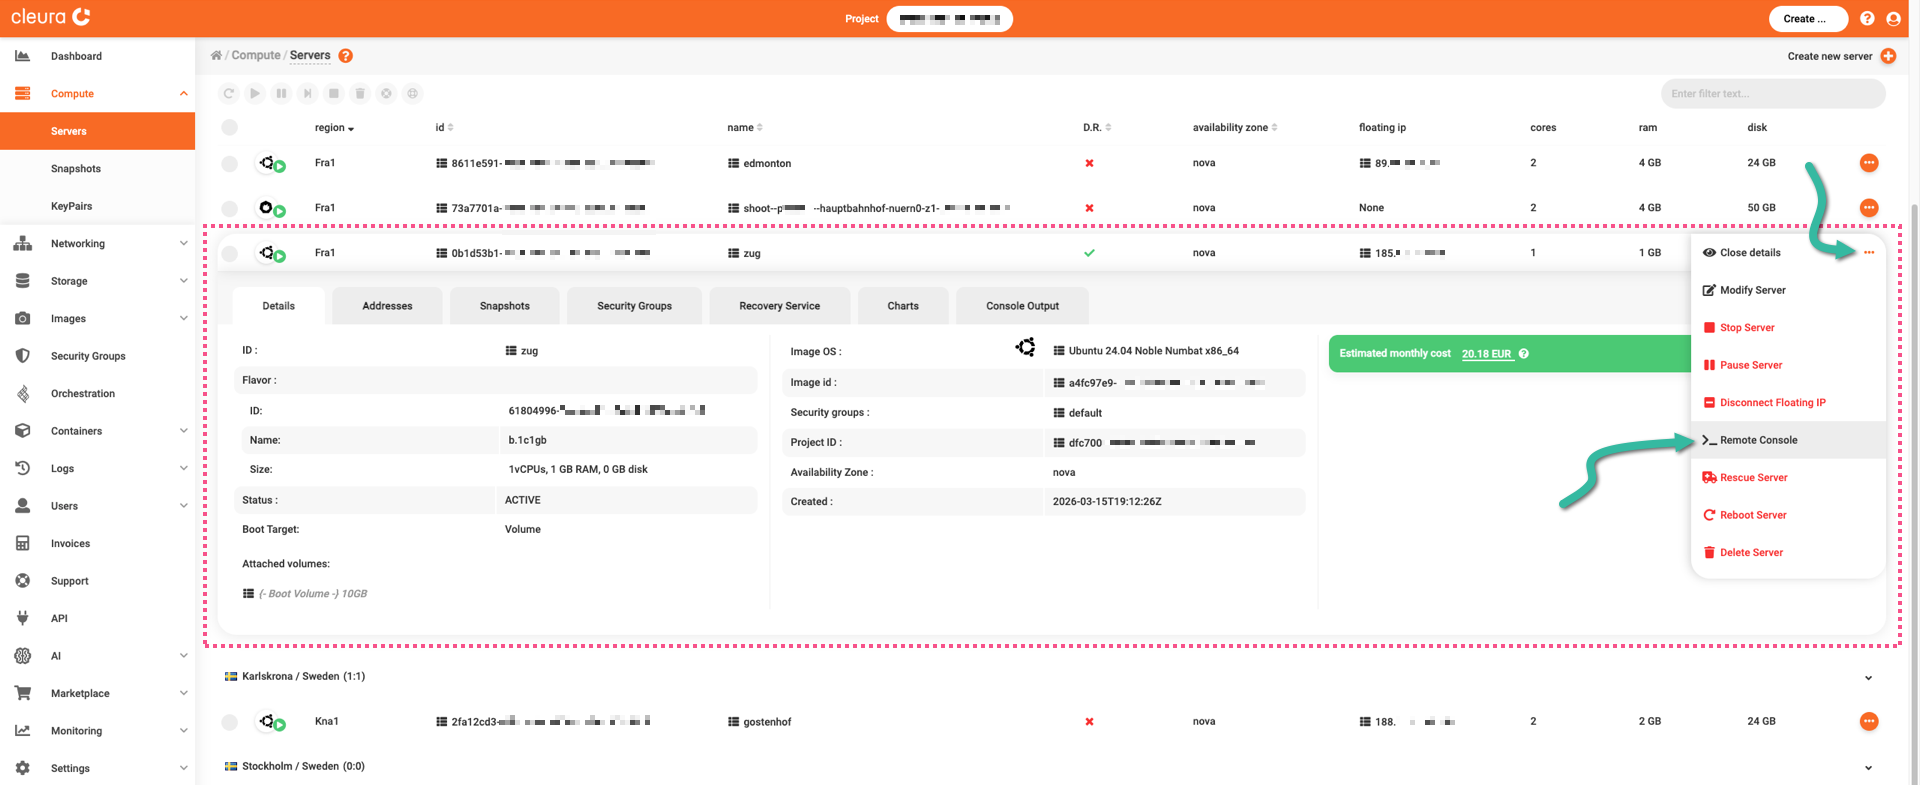This screenshot has height=785, width=1920.
Task: Sort servers by the region column
Action: [x=334, y=128]
